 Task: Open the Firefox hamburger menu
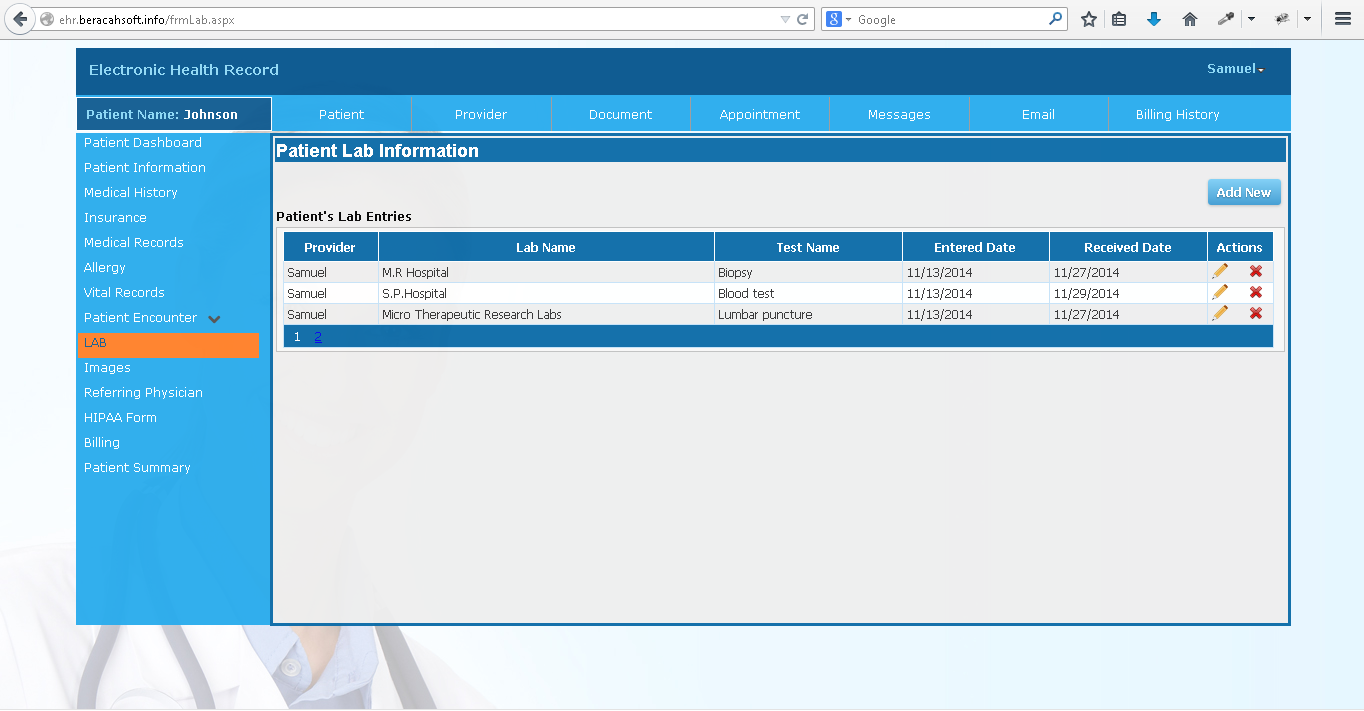pyautogui.click(x=1343, y=19)
